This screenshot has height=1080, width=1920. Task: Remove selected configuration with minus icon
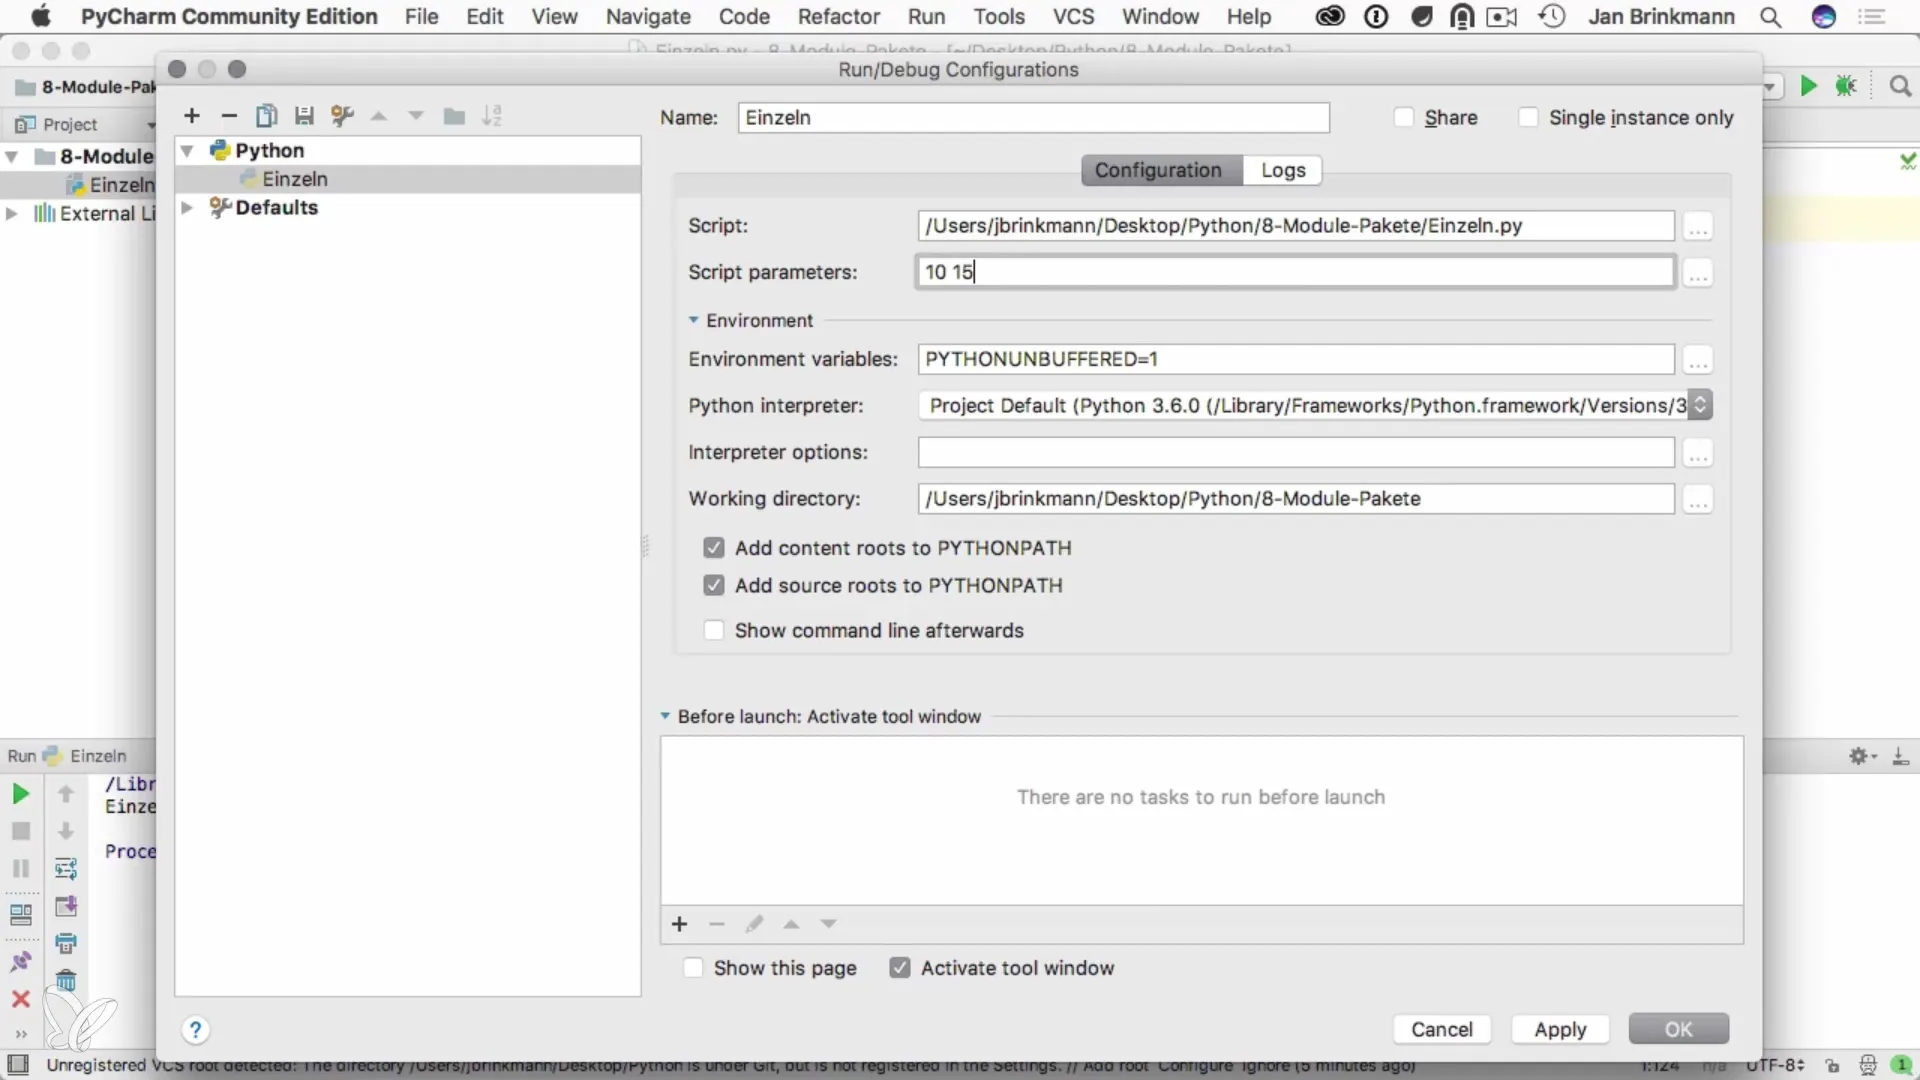click(229, 116)
